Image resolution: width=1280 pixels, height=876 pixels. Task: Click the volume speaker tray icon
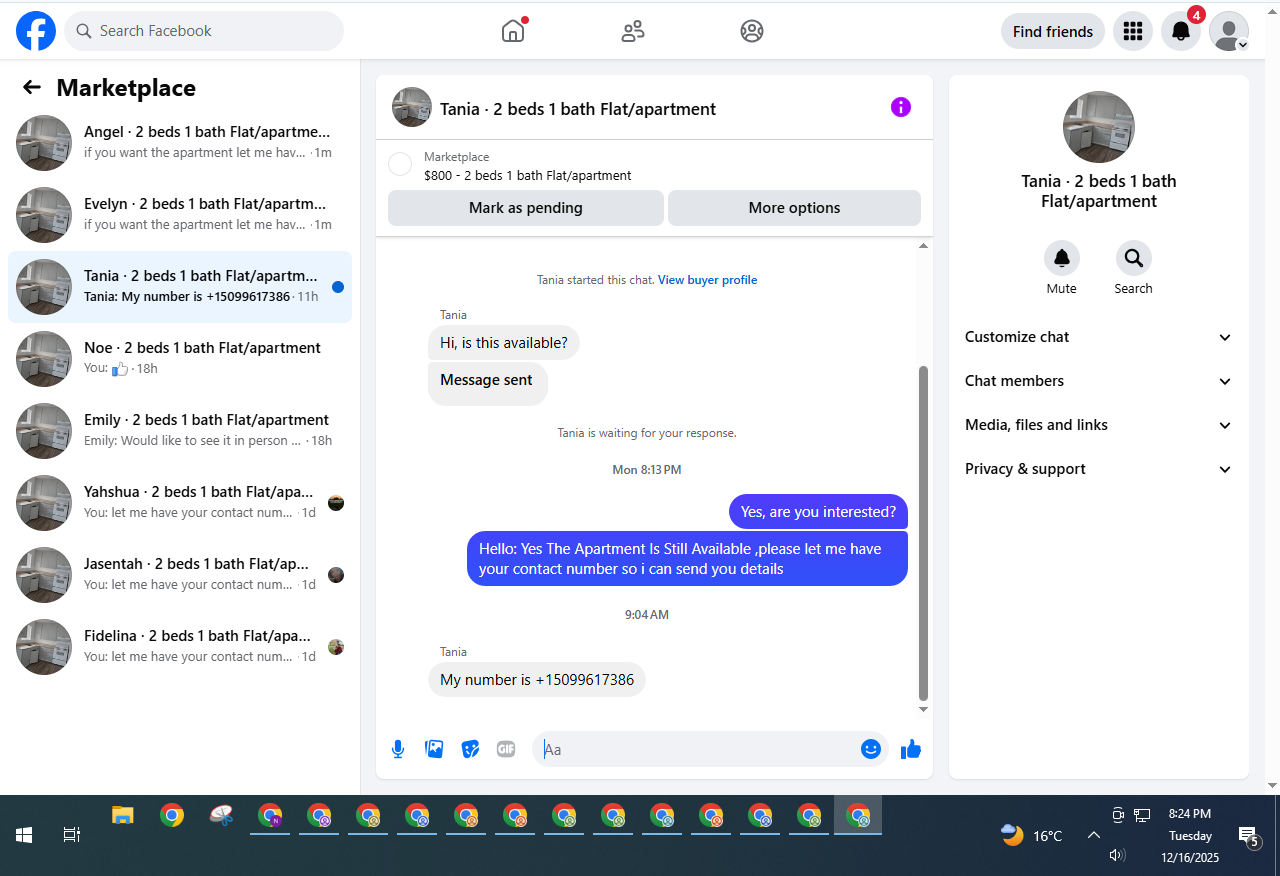click(x=1118, y=855)
